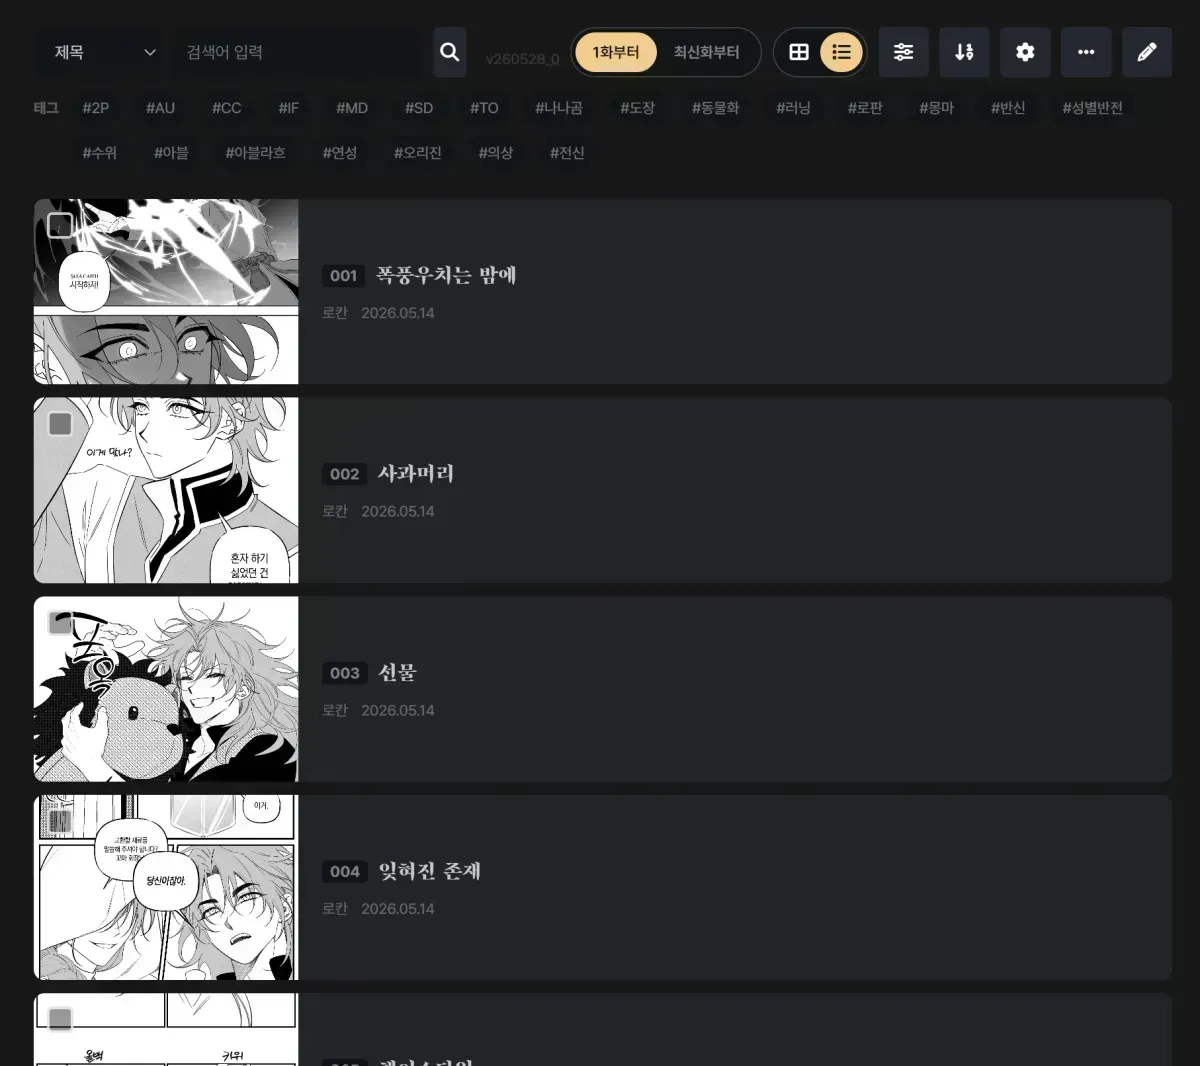
Task: Click the magnifier search button
Action: pyautogui.click(x=450, y=52)
